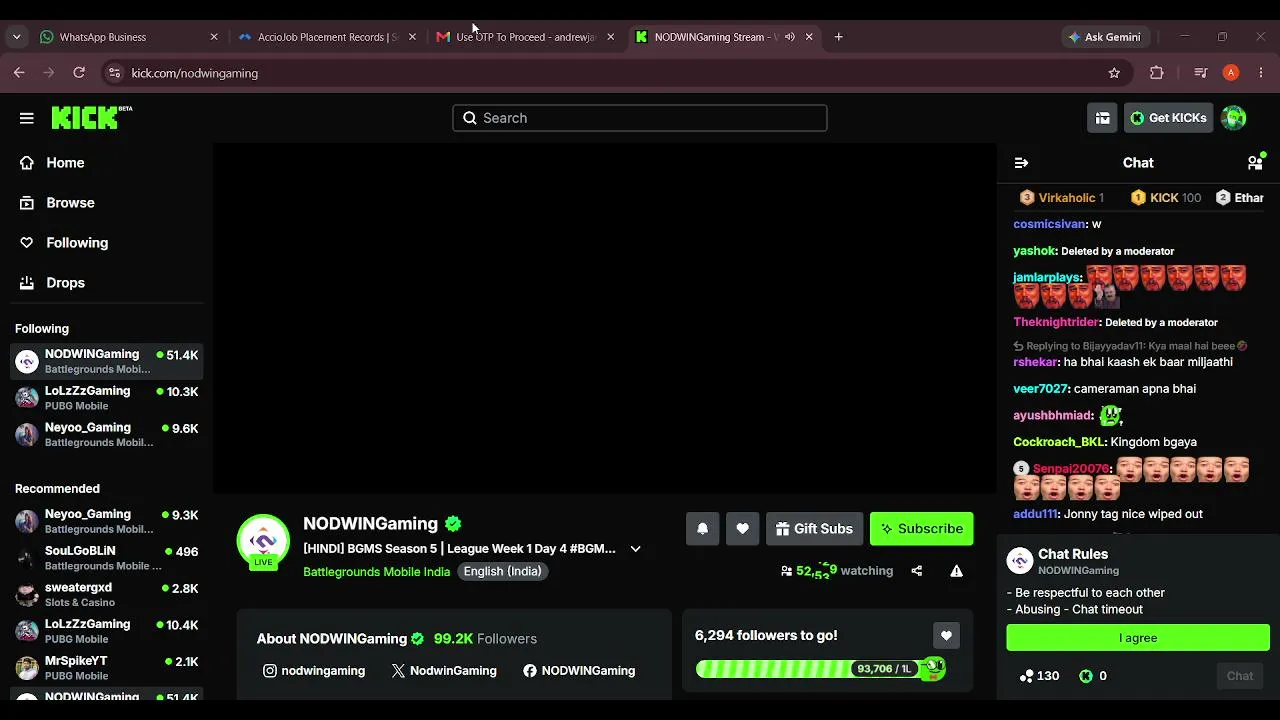Open browser extensions menu
1280x720 pixels.
tap(1157, 73)
